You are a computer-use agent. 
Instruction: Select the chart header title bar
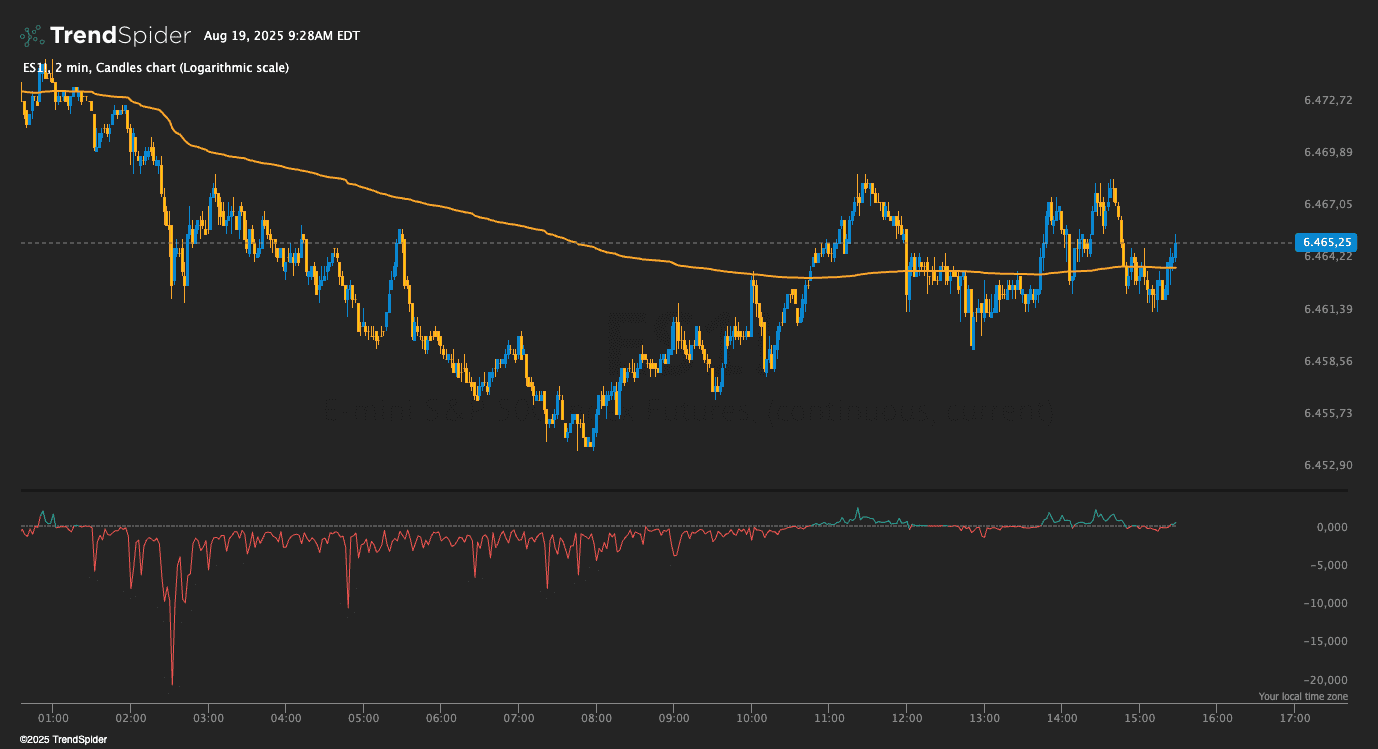click(x=154, y=68)
